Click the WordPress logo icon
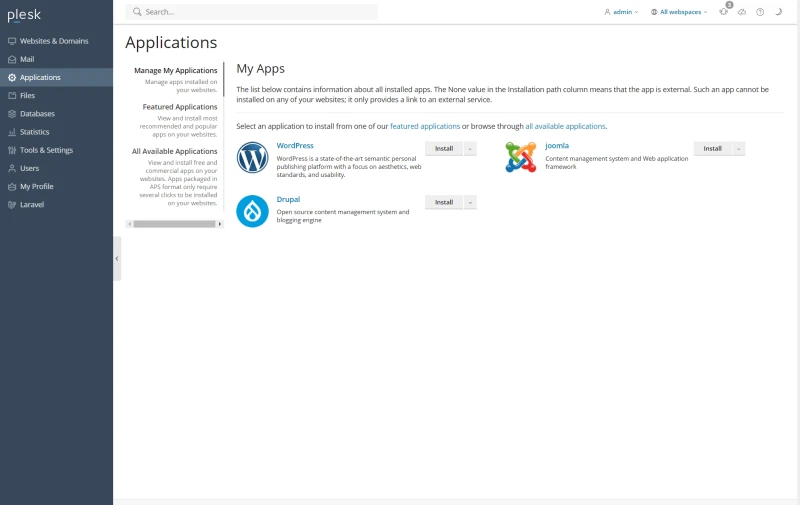The height and width of the screenshot is (505, 800). click(253, 157)
